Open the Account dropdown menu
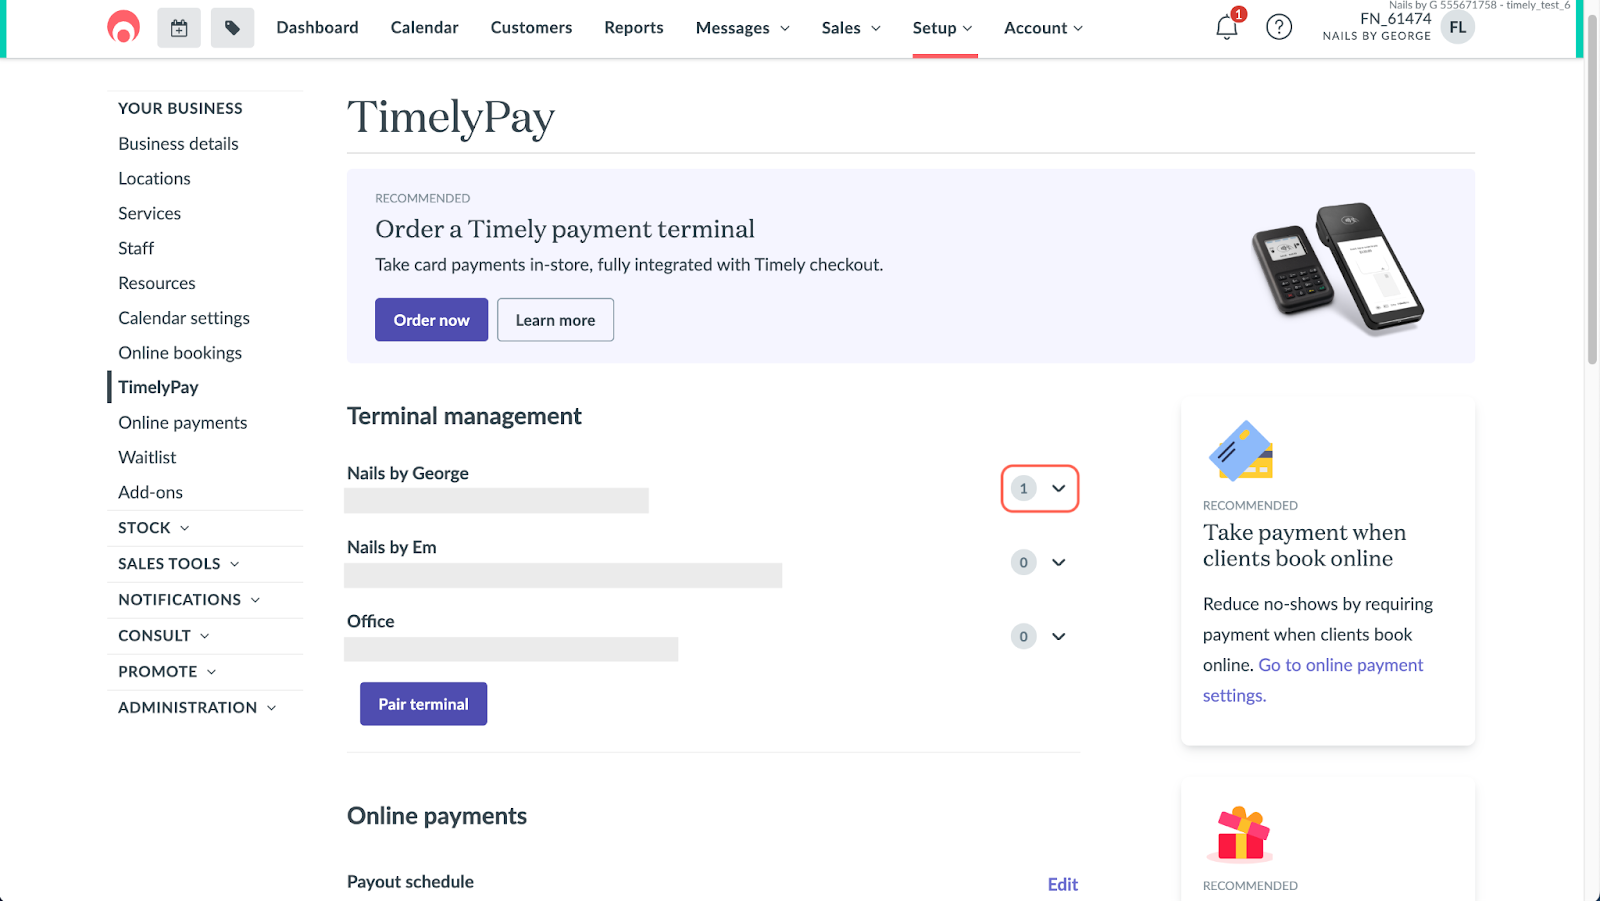This screenshot has width=1600, height=901. coord(1043,28)
